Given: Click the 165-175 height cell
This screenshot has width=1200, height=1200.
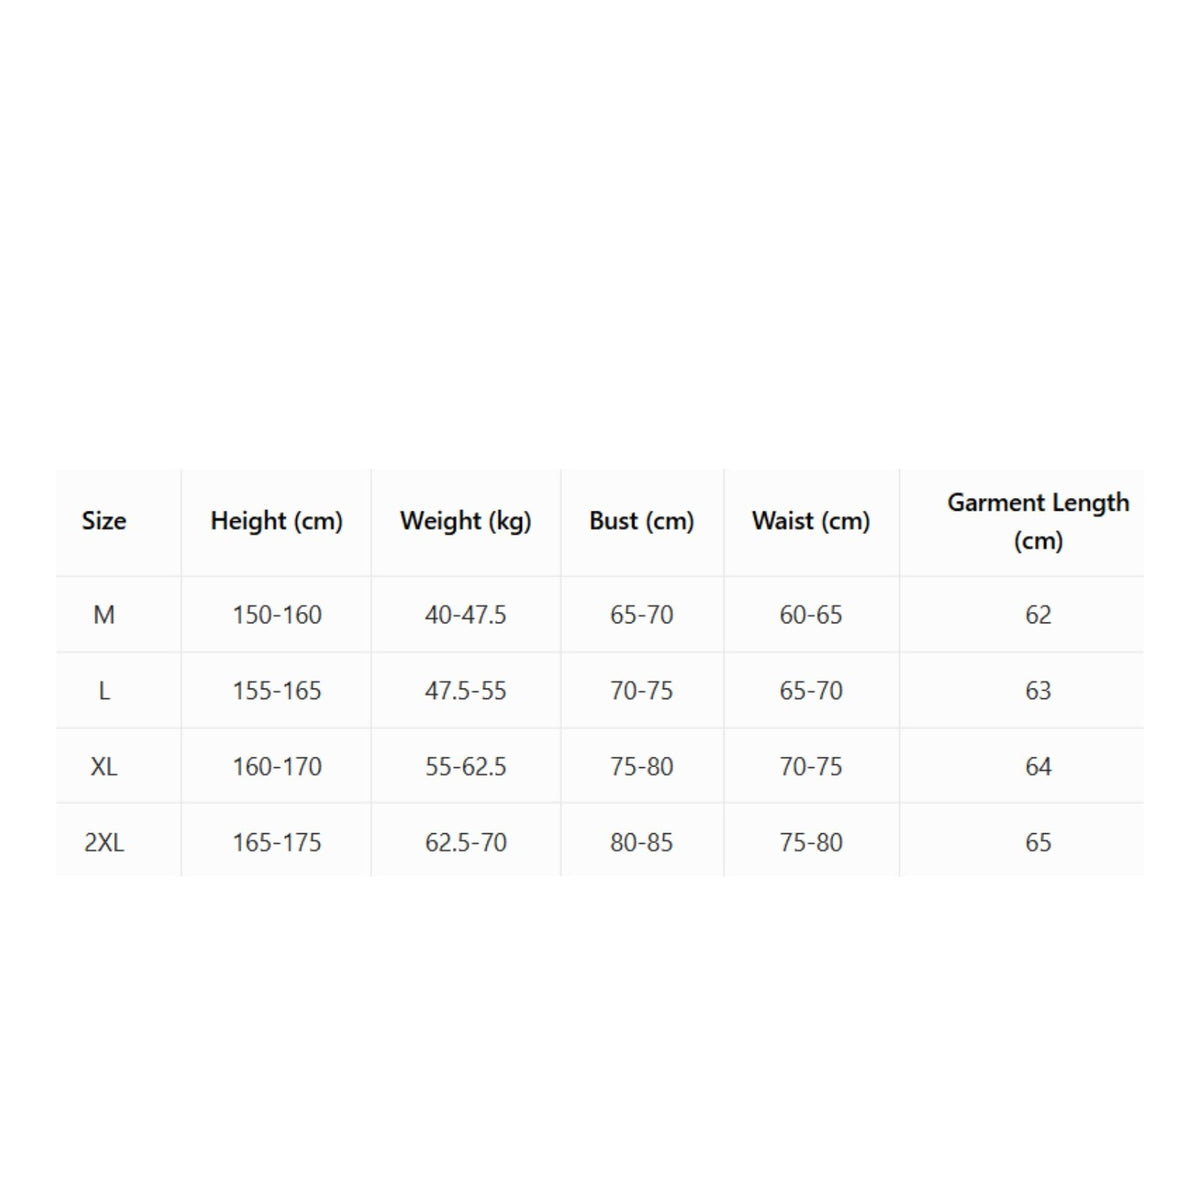Looking at the screenshot, I should pyautogui.click(x=277, y=843).
